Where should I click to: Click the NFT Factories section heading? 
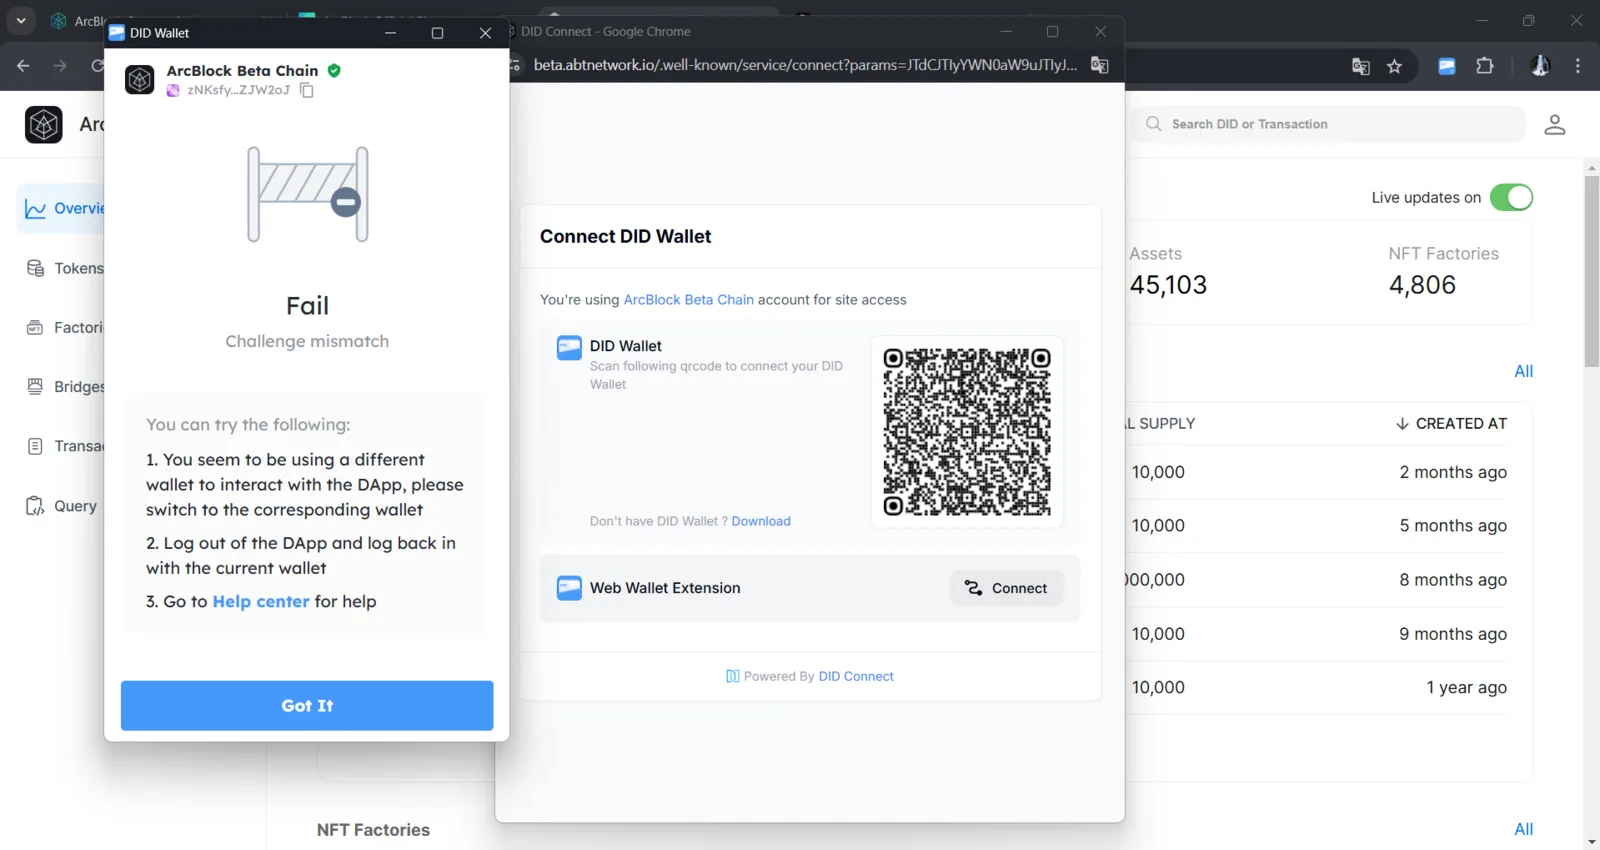pyautogui.click(x=373, y=830)
